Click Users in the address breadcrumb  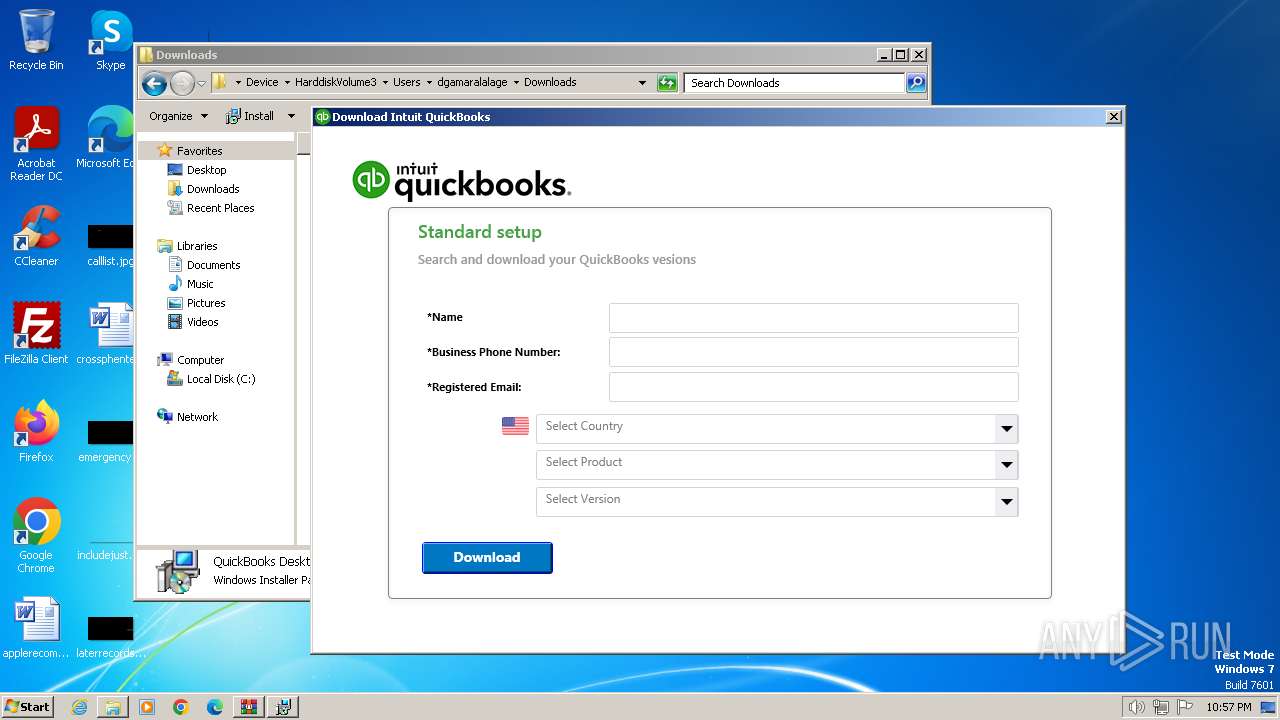[x=406, y=83]
